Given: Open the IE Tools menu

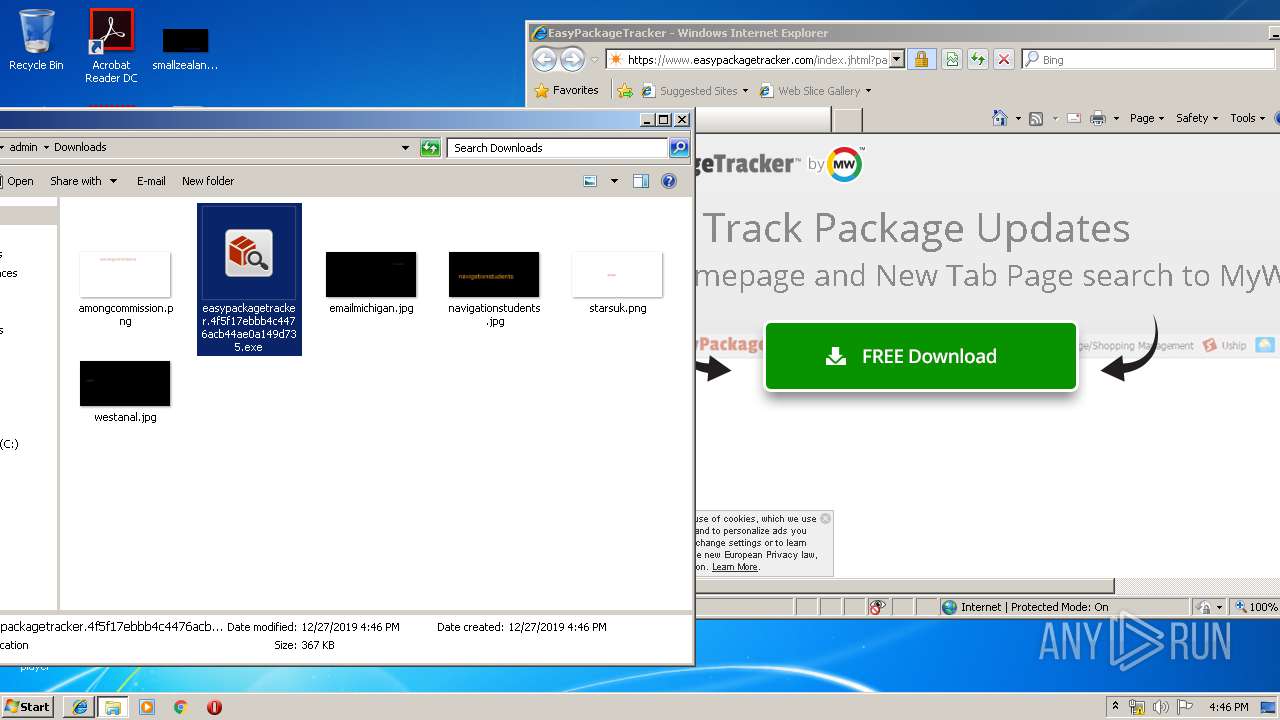Looking at the screenshot, I should (1247, 118).
